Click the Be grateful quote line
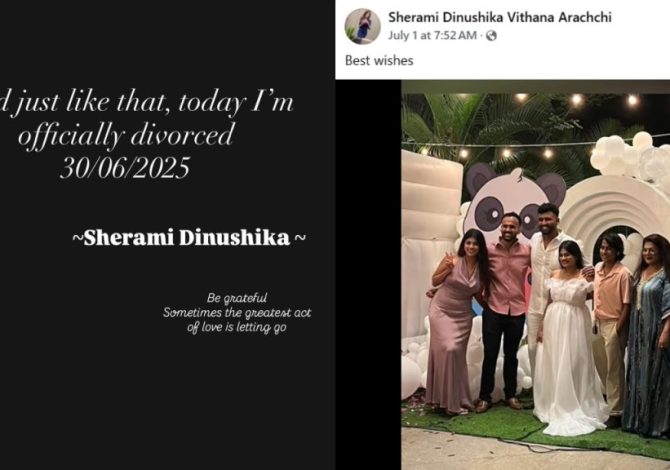The width and height of the screenshot is (670, 470). click(237, 298)
